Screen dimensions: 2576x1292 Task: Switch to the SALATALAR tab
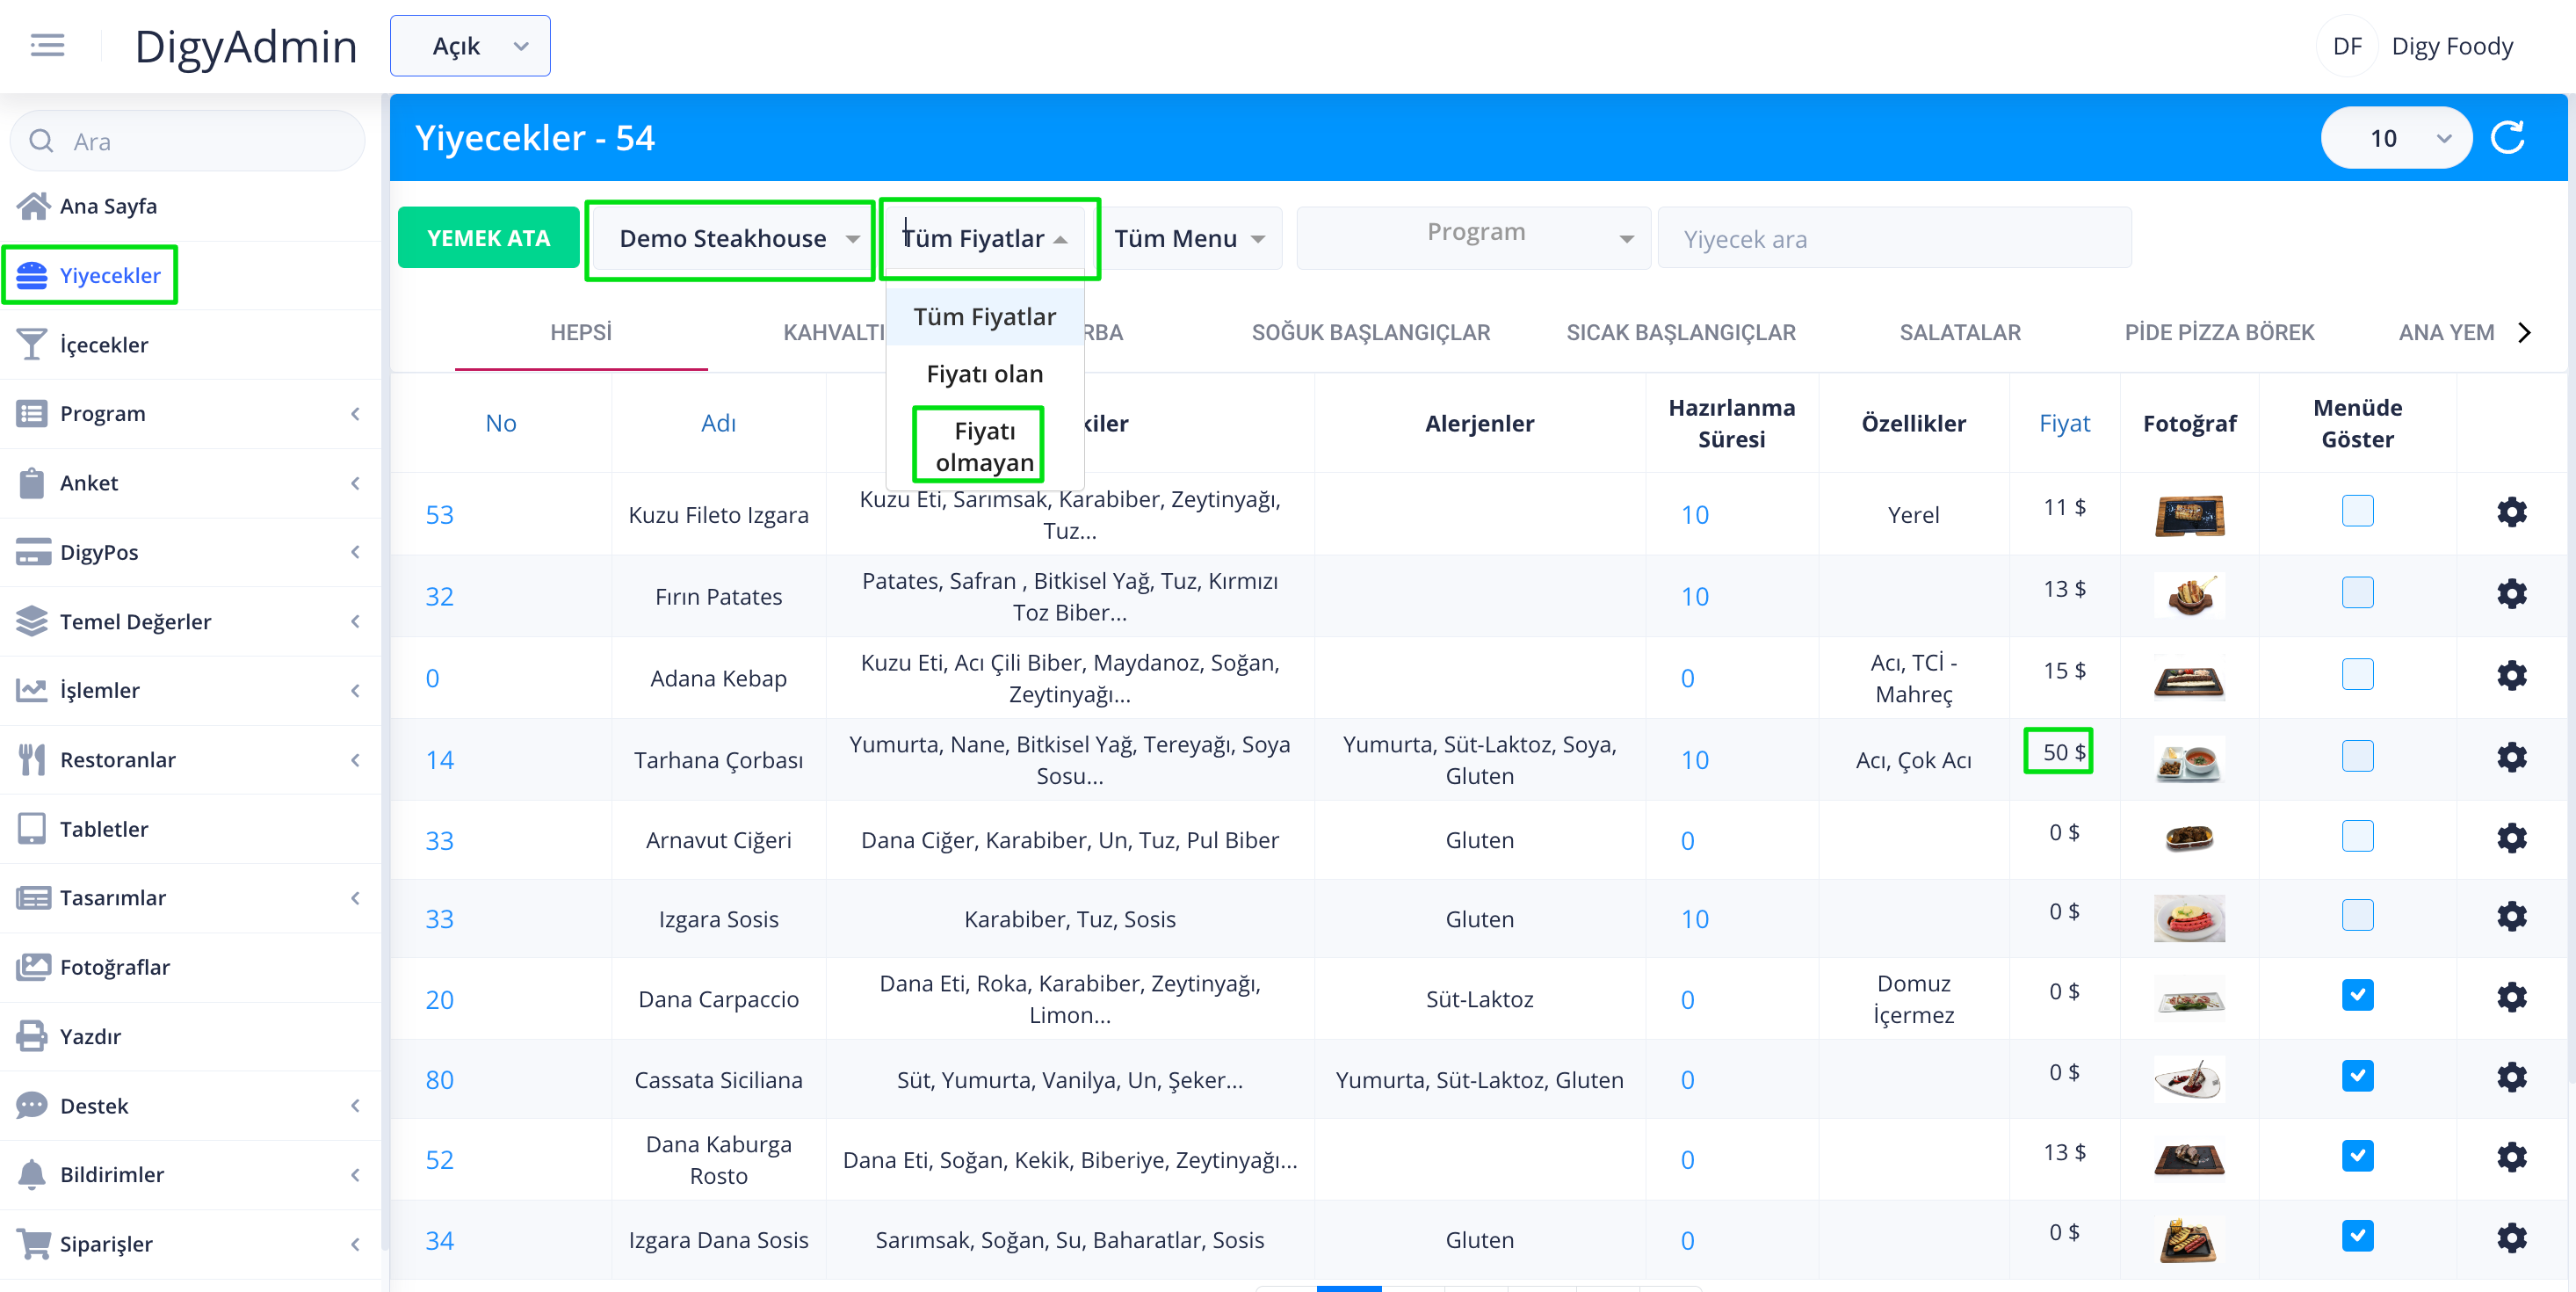click(x=1959, y=332)
